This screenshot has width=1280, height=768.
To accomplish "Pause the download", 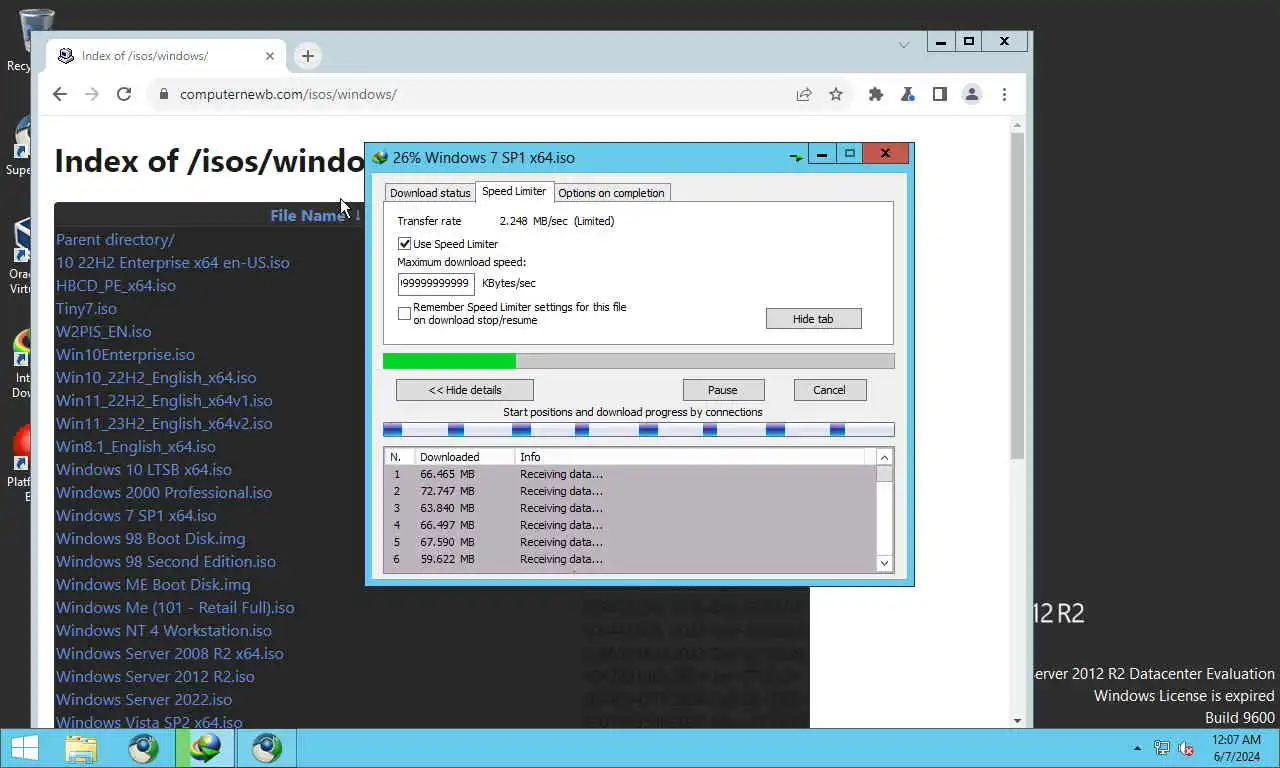I will (x=723, y=390).
